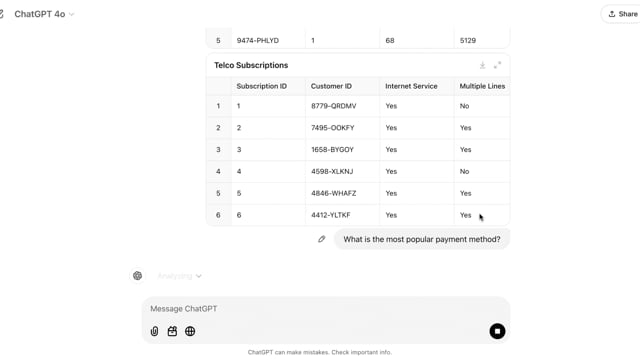
Task: Download the Telco Subscriptions table
Action: [x=482, y=65]
